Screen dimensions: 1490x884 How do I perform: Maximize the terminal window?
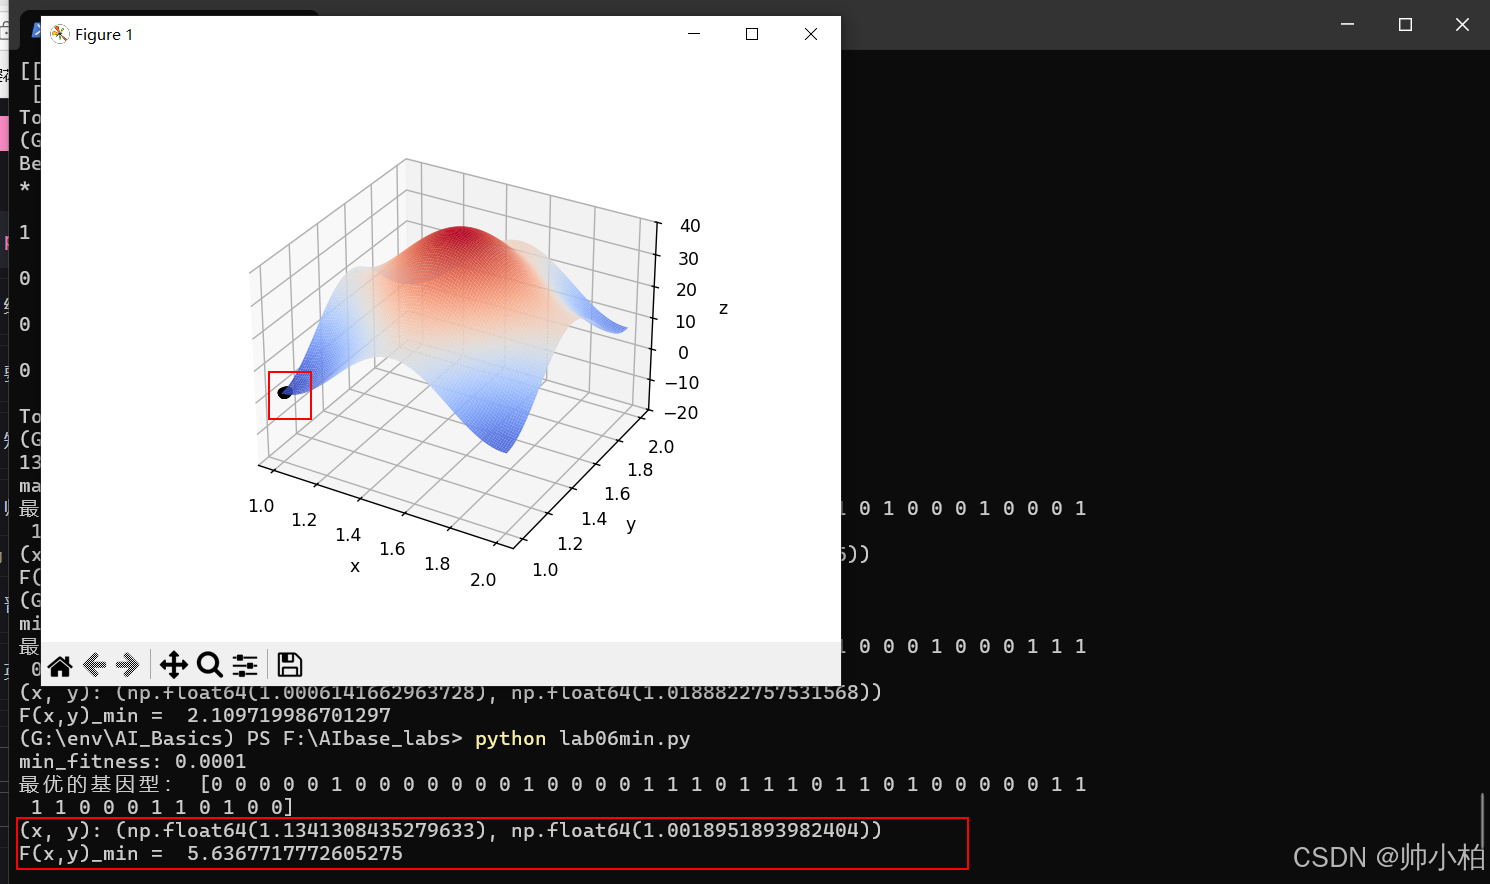pyautogui.click(x=1405, y=24)
